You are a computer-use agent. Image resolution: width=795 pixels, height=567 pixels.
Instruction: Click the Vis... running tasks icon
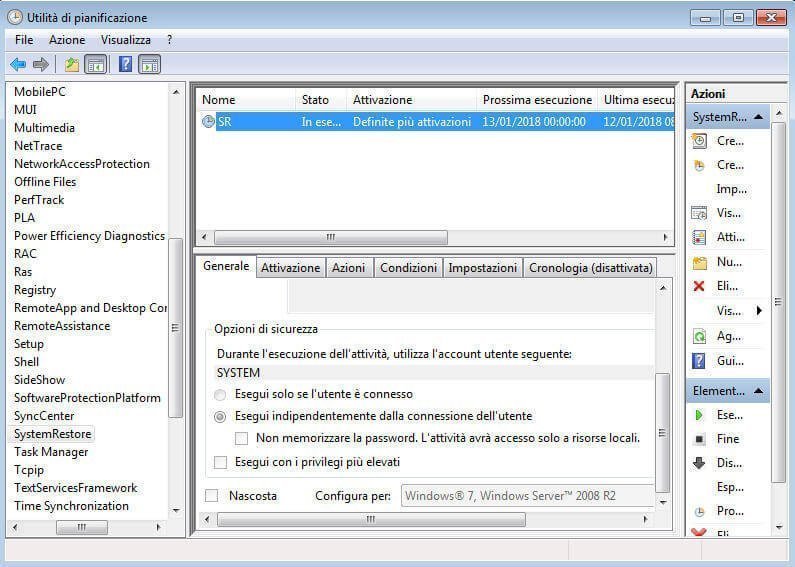click(x=699, y=213)
